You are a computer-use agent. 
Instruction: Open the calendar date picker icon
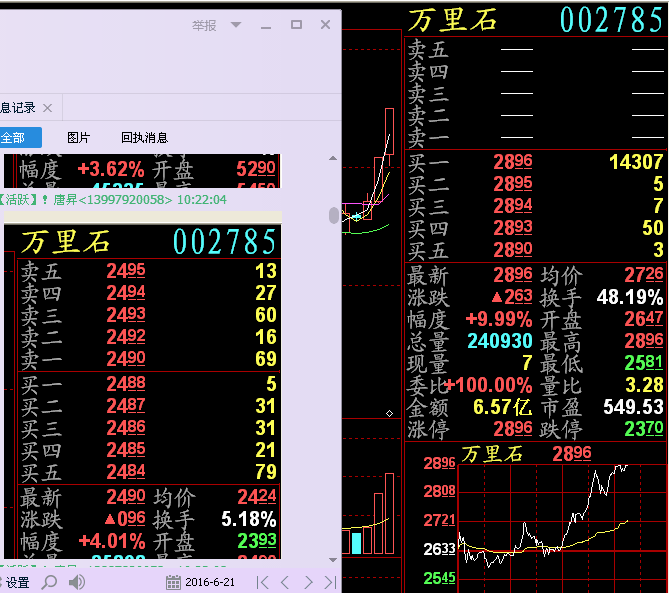click(173, 582)
